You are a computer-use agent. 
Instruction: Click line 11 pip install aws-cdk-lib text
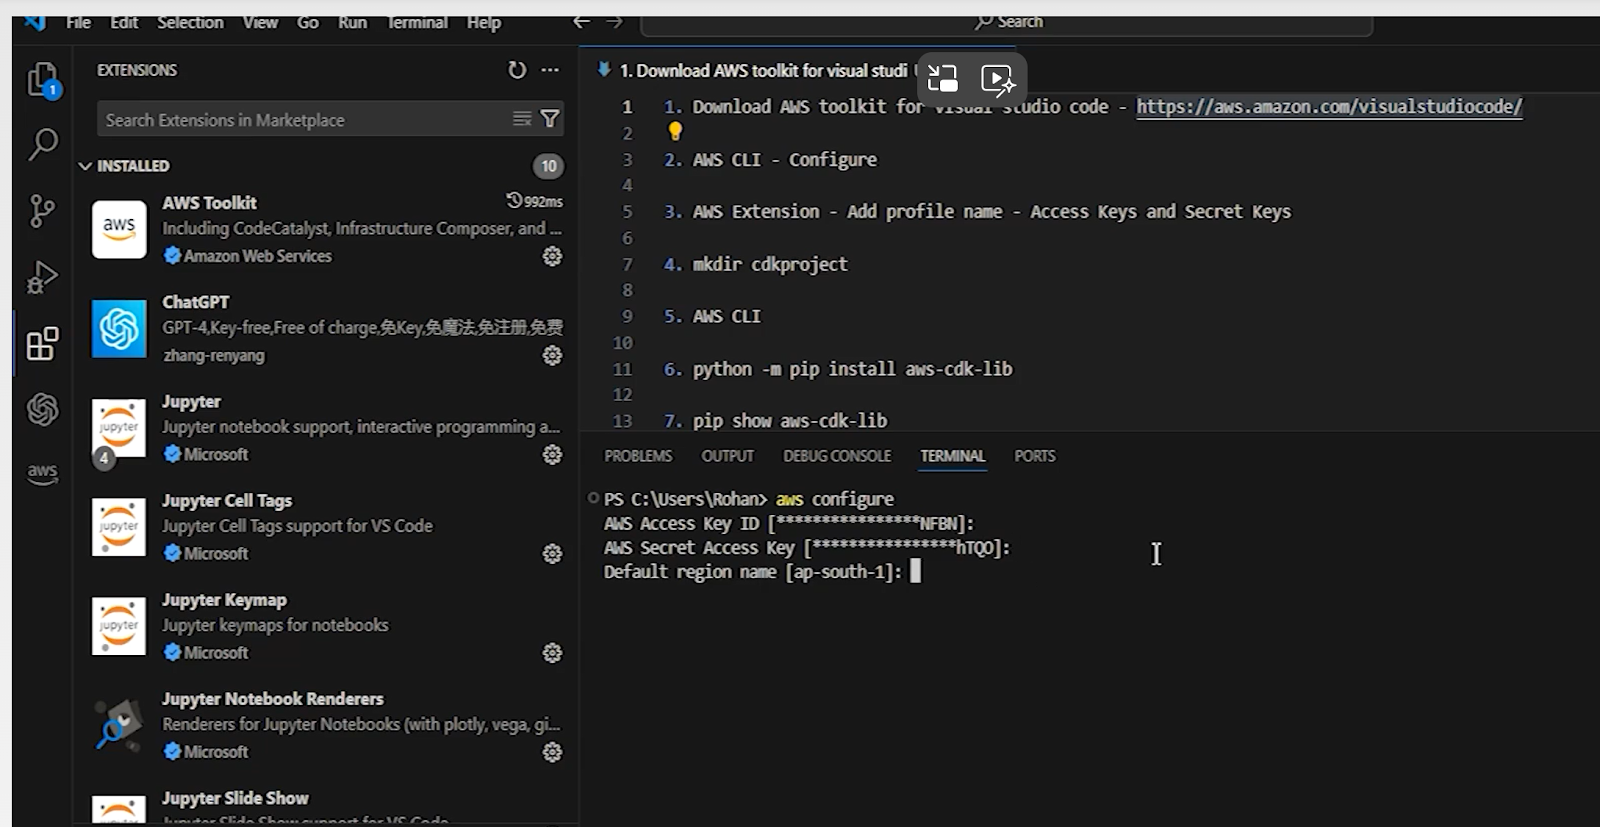pos(852,369)
